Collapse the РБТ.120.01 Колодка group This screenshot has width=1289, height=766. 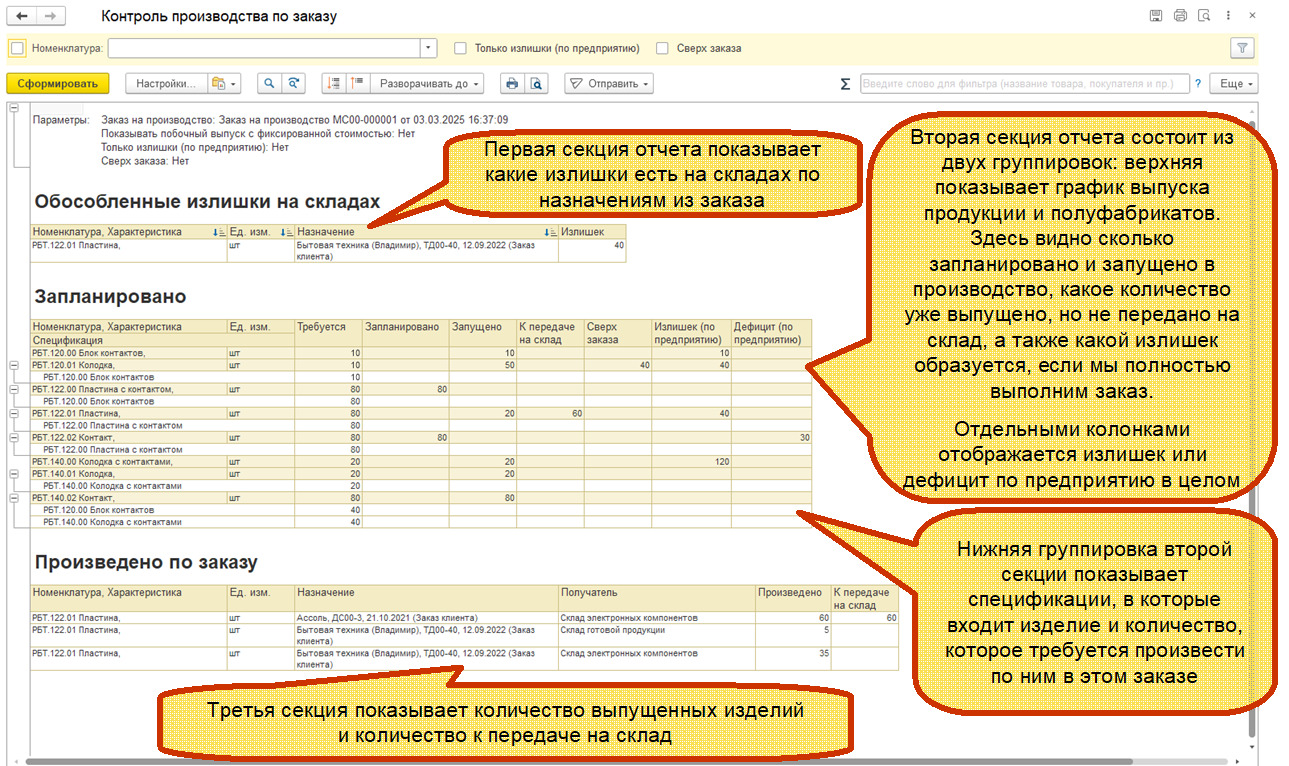click(x=13, y=366)
